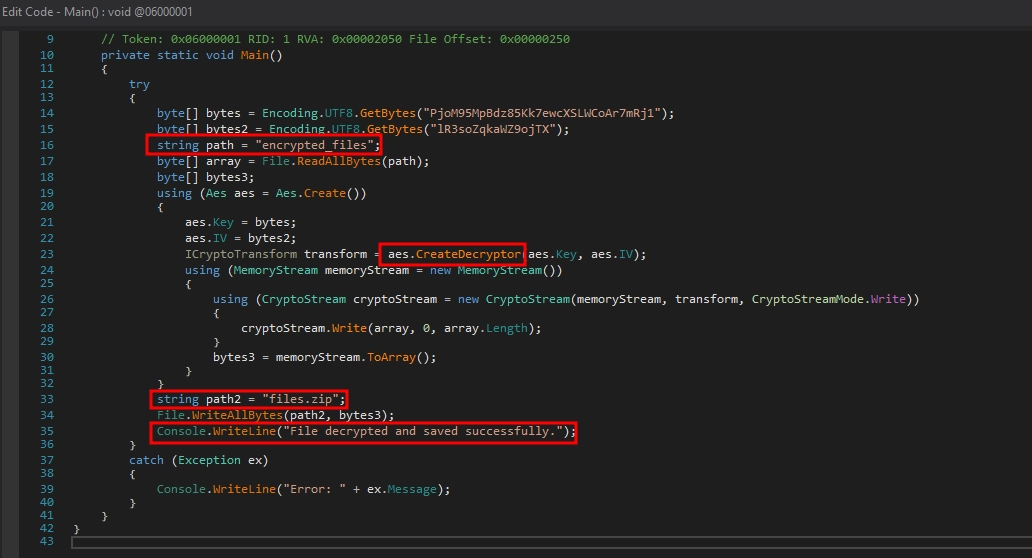
Task: Click the Main method name in declaration
Action: pos(258,54)
